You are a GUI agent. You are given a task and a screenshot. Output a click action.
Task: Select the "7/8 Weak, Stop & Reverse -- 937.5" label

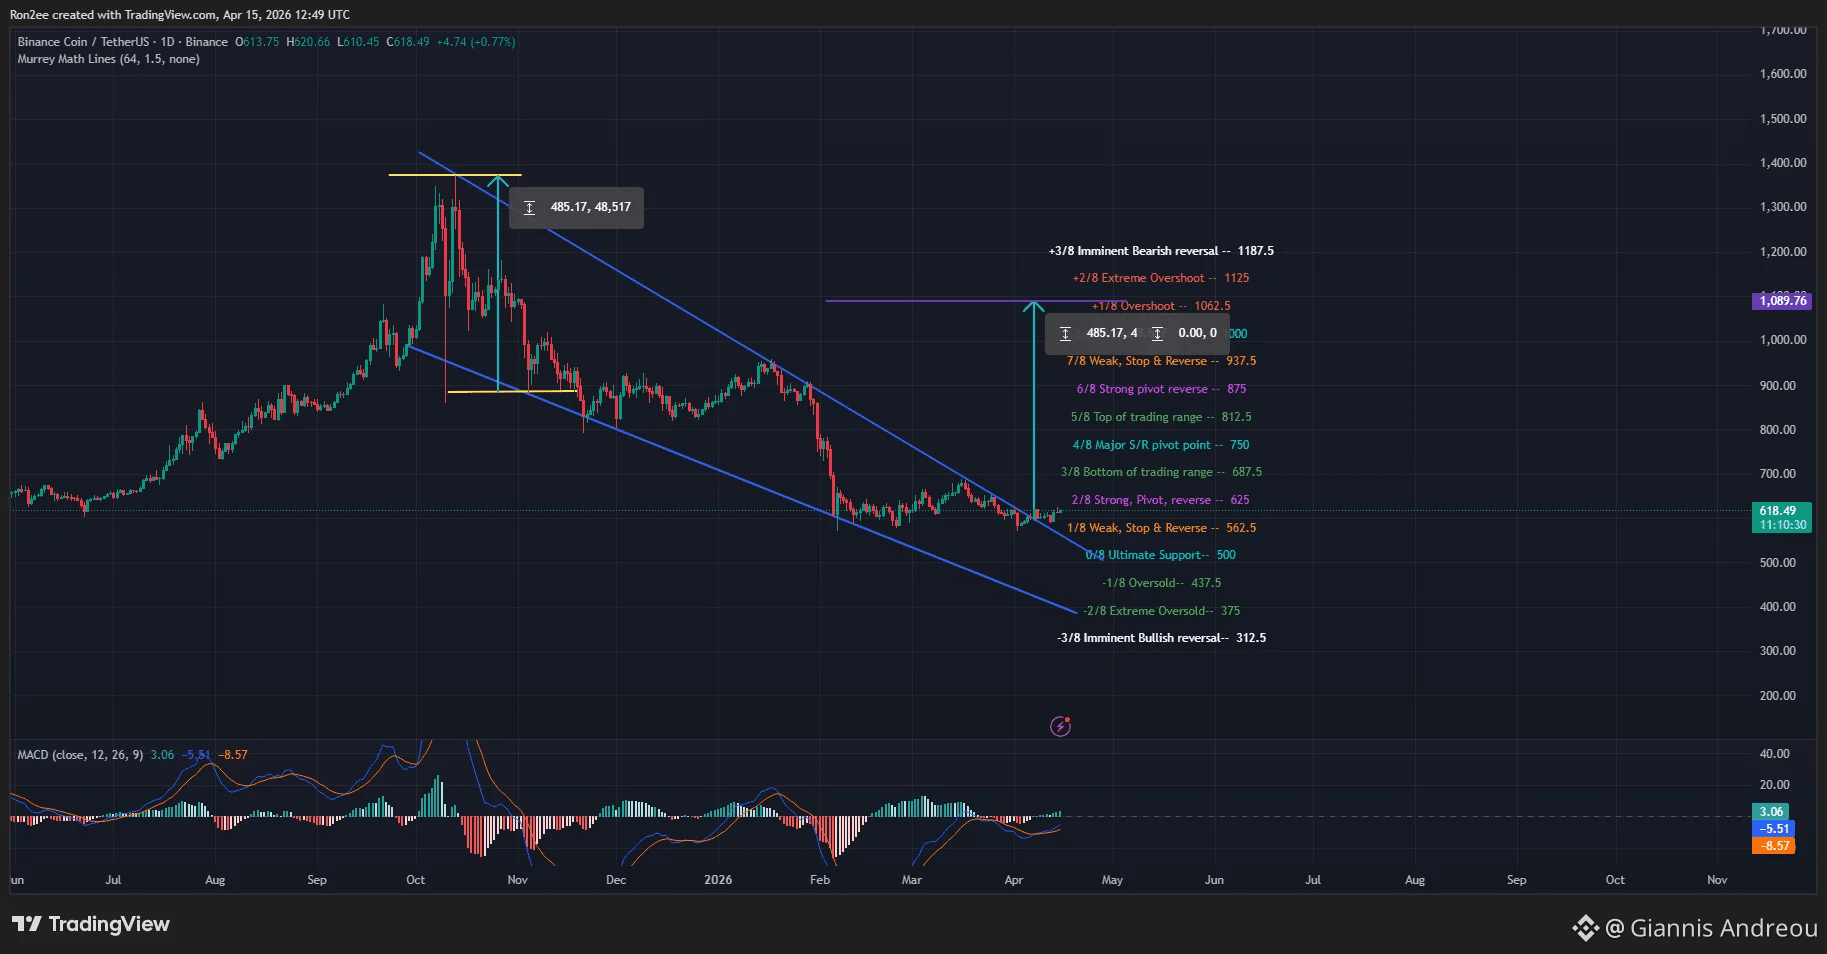(1161, 361)
